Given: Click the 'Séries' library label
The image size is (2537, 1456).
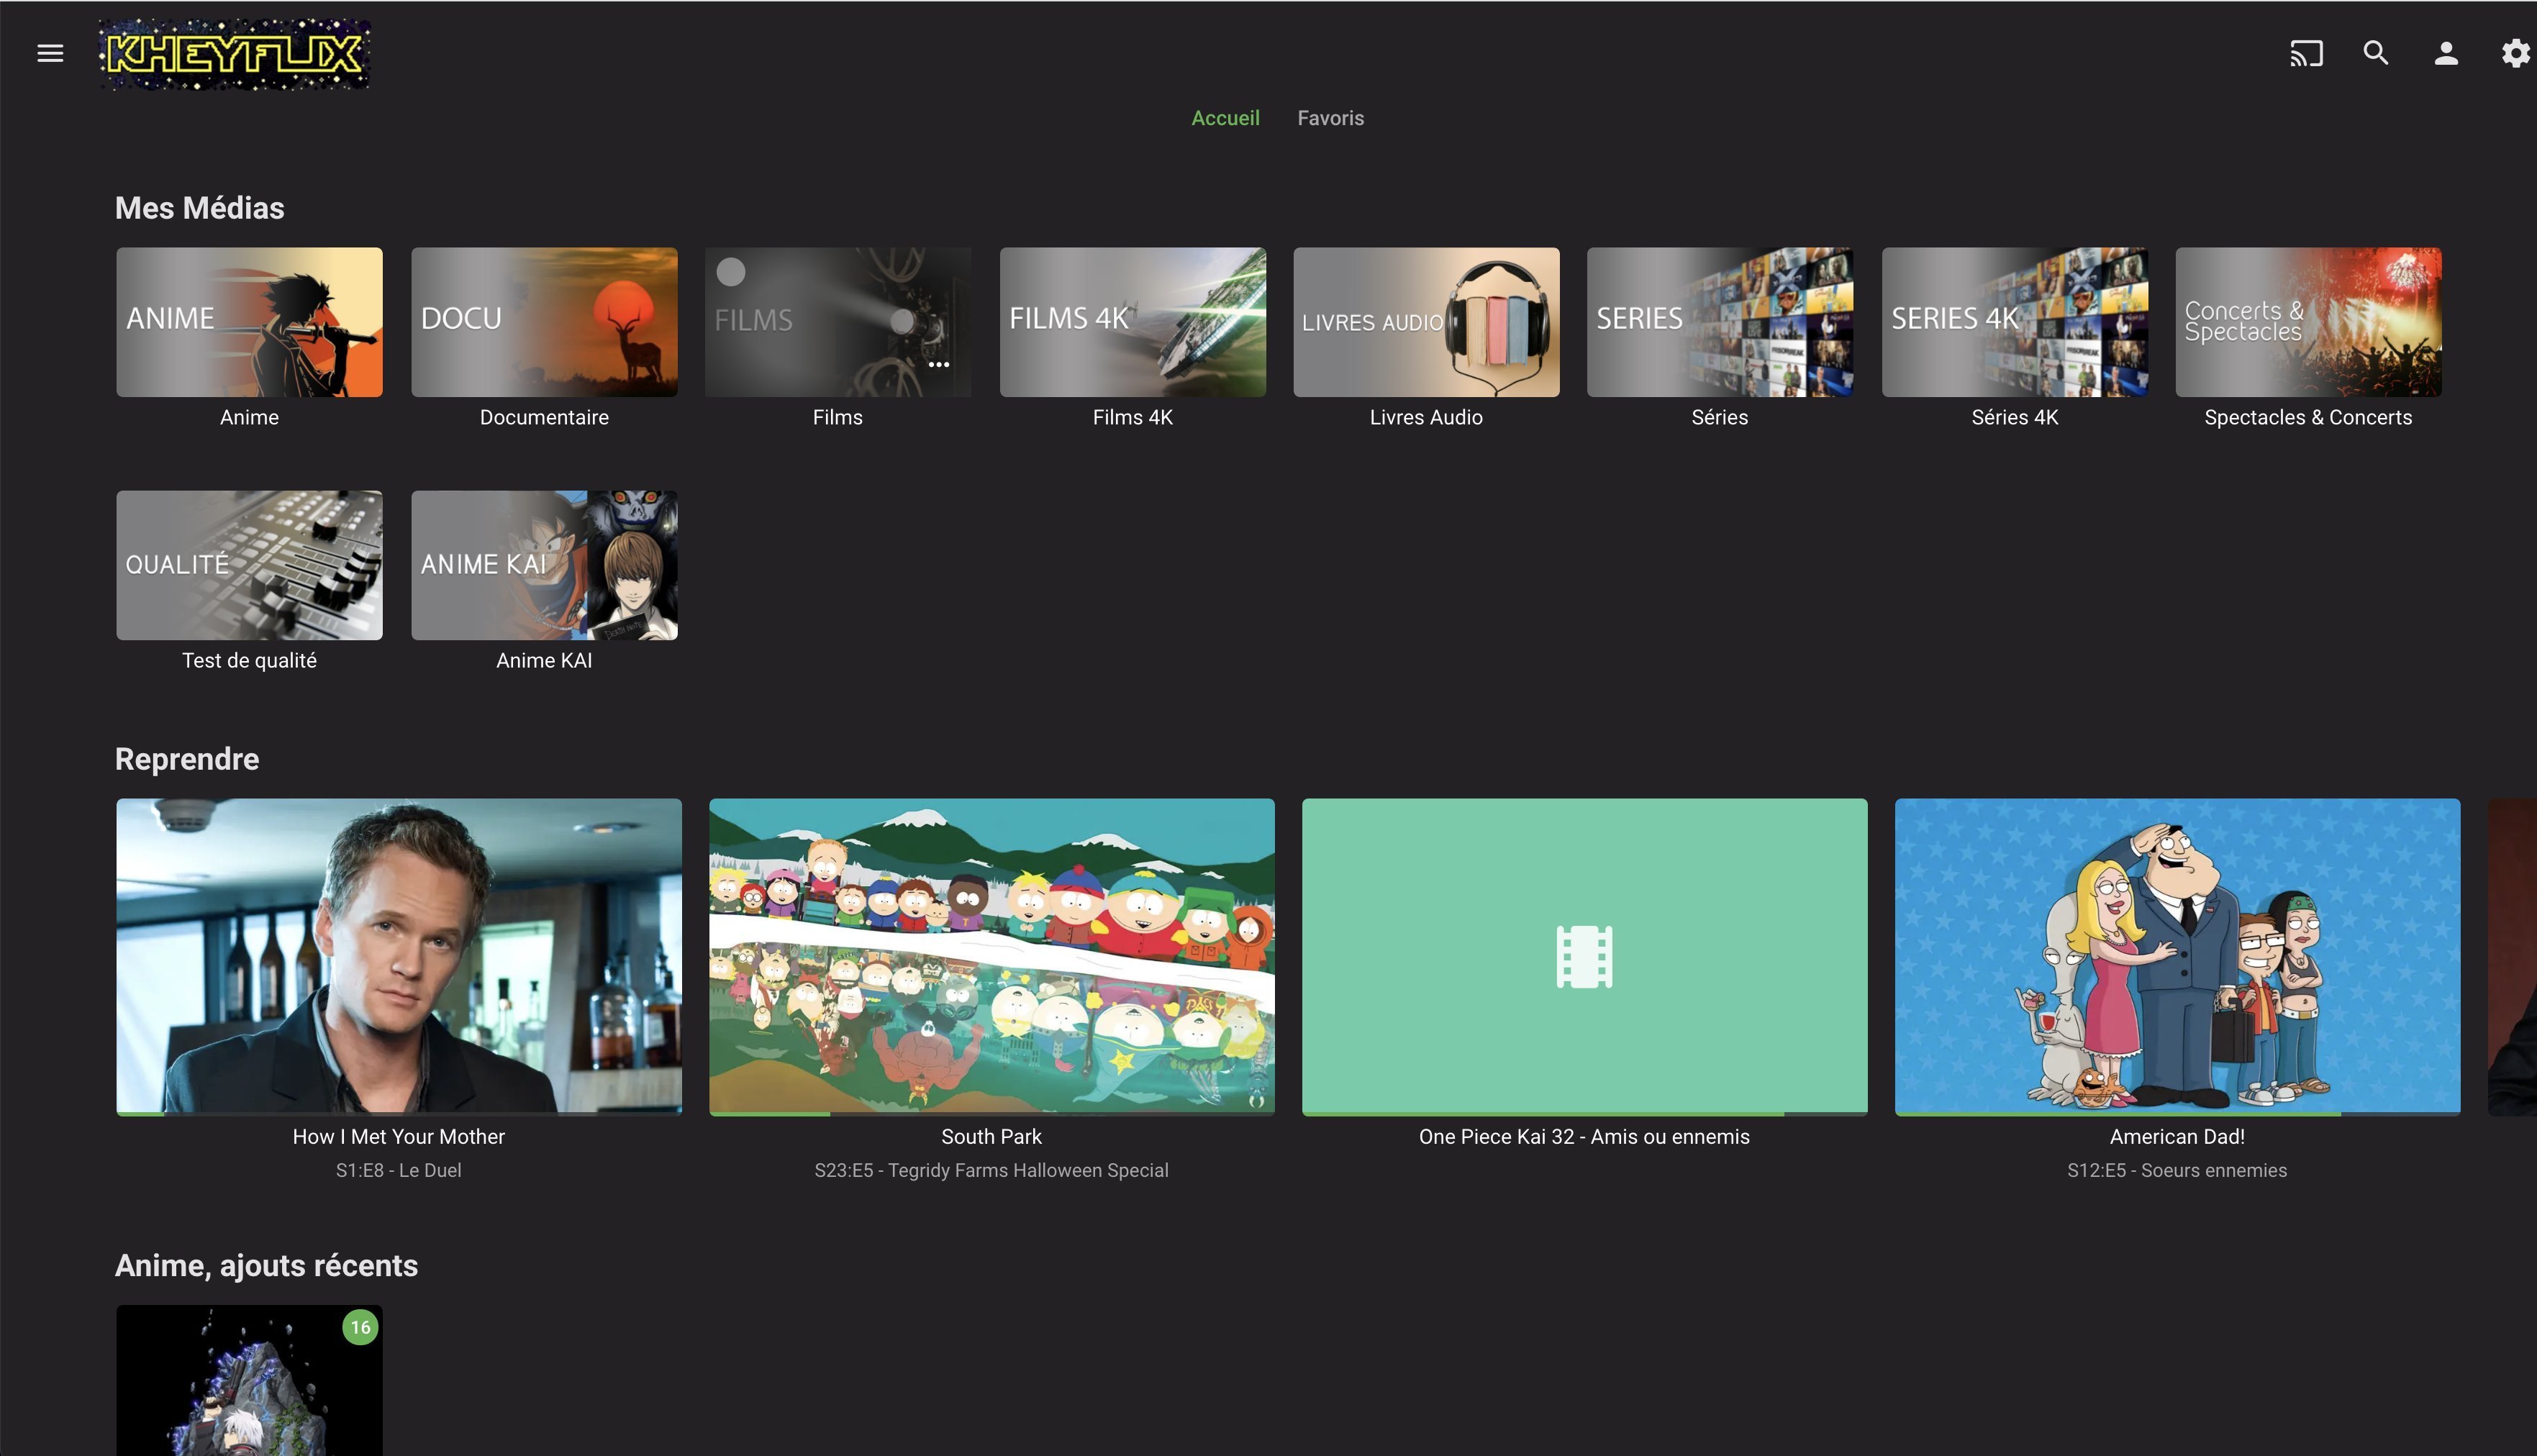Looking at the screenshot, I should [x=1719, y=417].
